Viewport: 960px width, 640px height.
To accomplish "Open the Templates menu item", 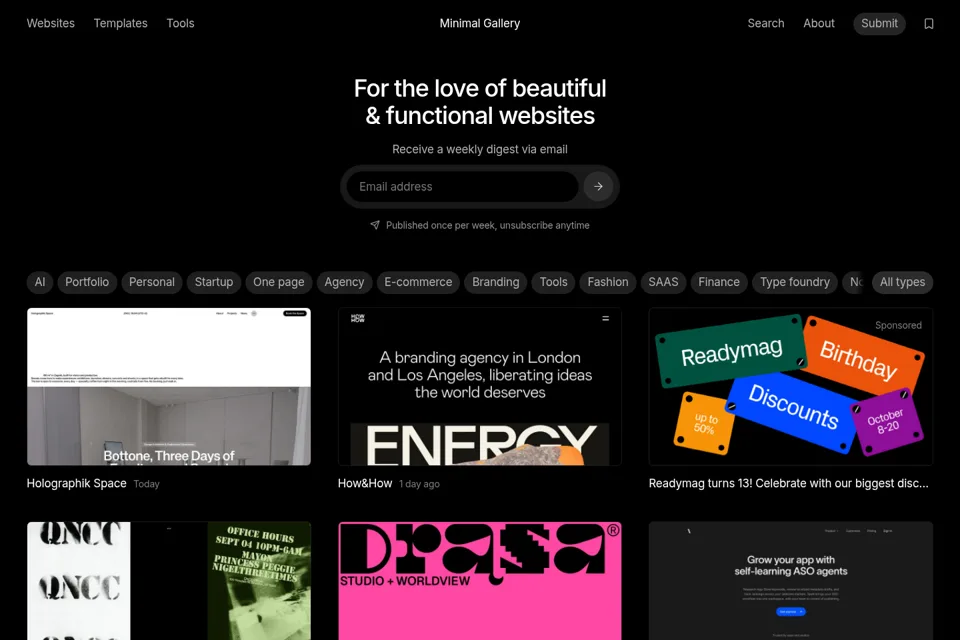I will [121, 23].
